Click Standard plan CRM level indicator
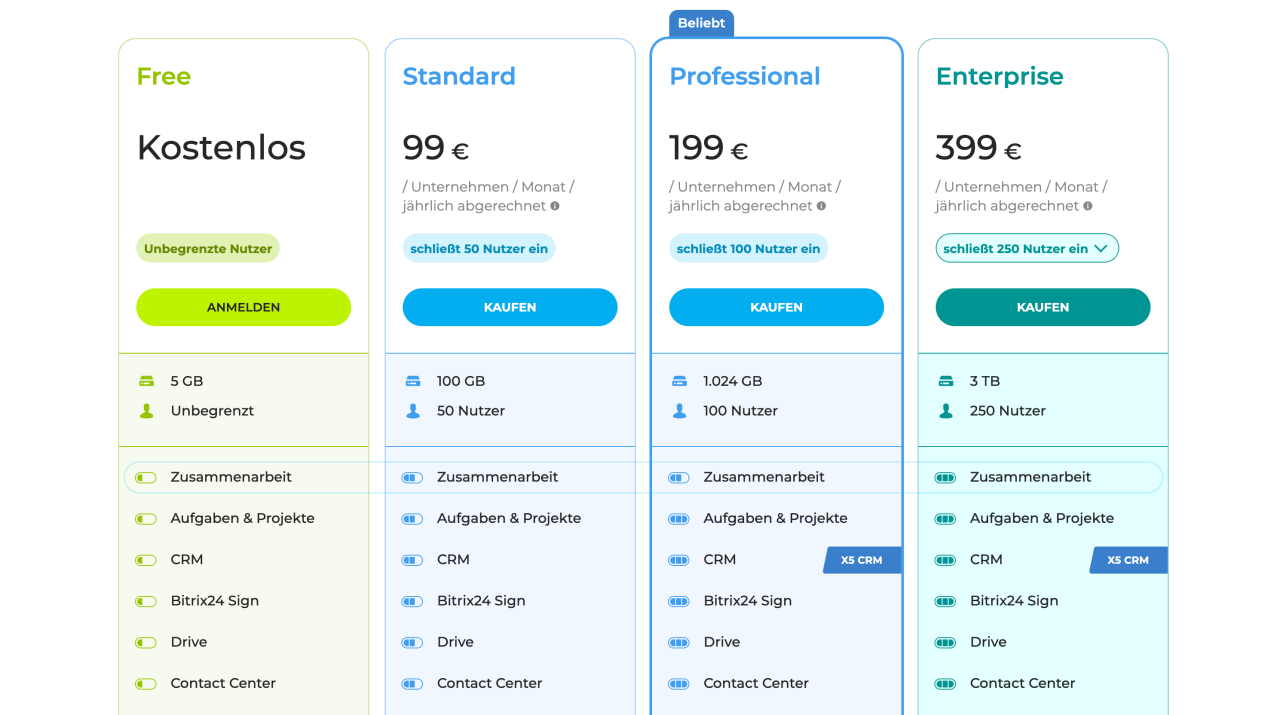 [412, 560]
